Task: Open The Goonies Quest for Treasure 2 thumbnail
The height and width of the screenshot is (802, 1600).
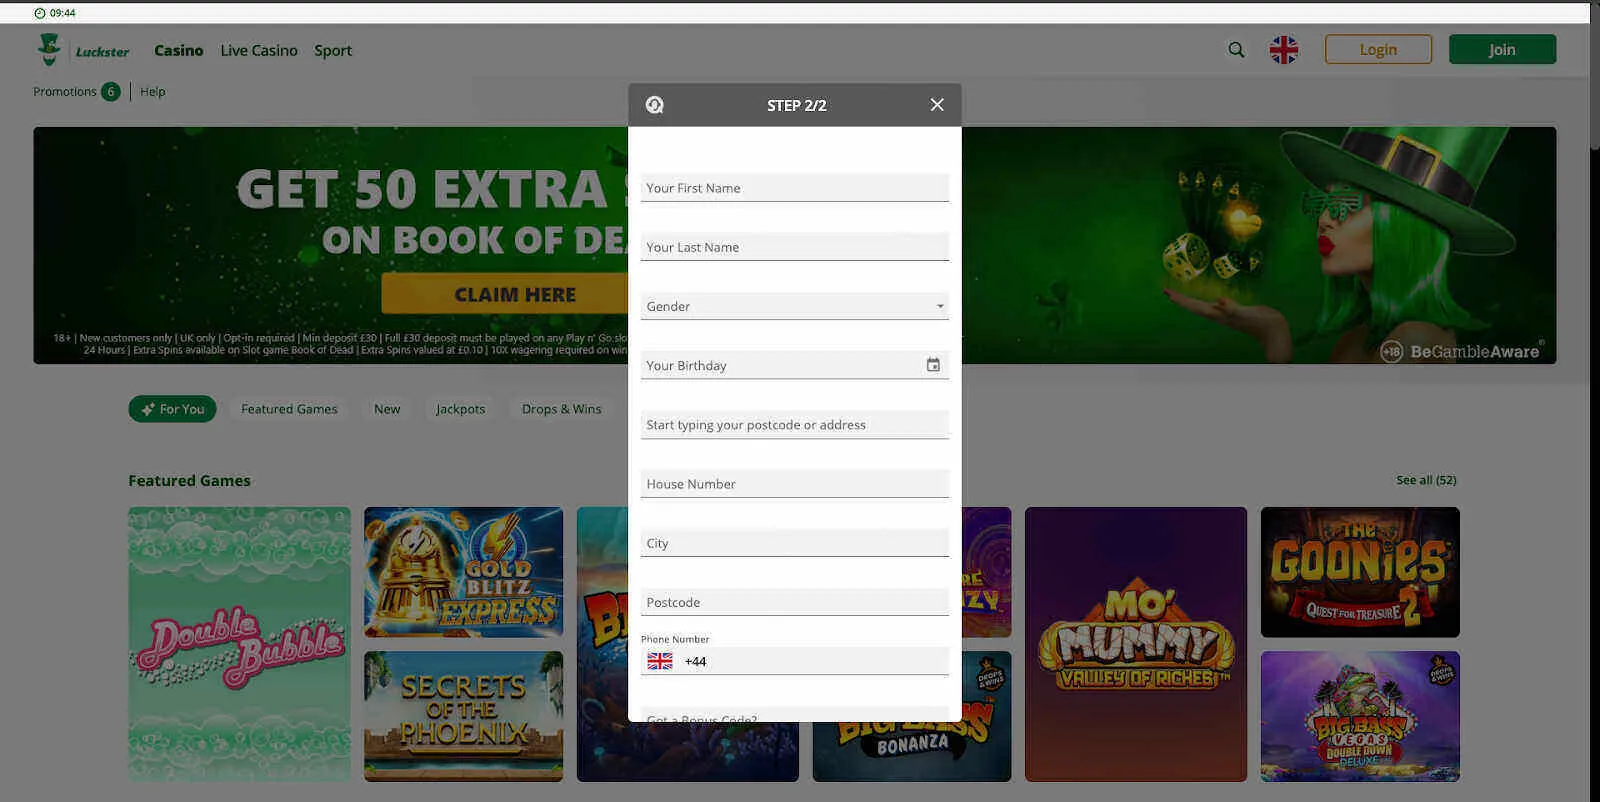Action: click(x=1360, y=572)
